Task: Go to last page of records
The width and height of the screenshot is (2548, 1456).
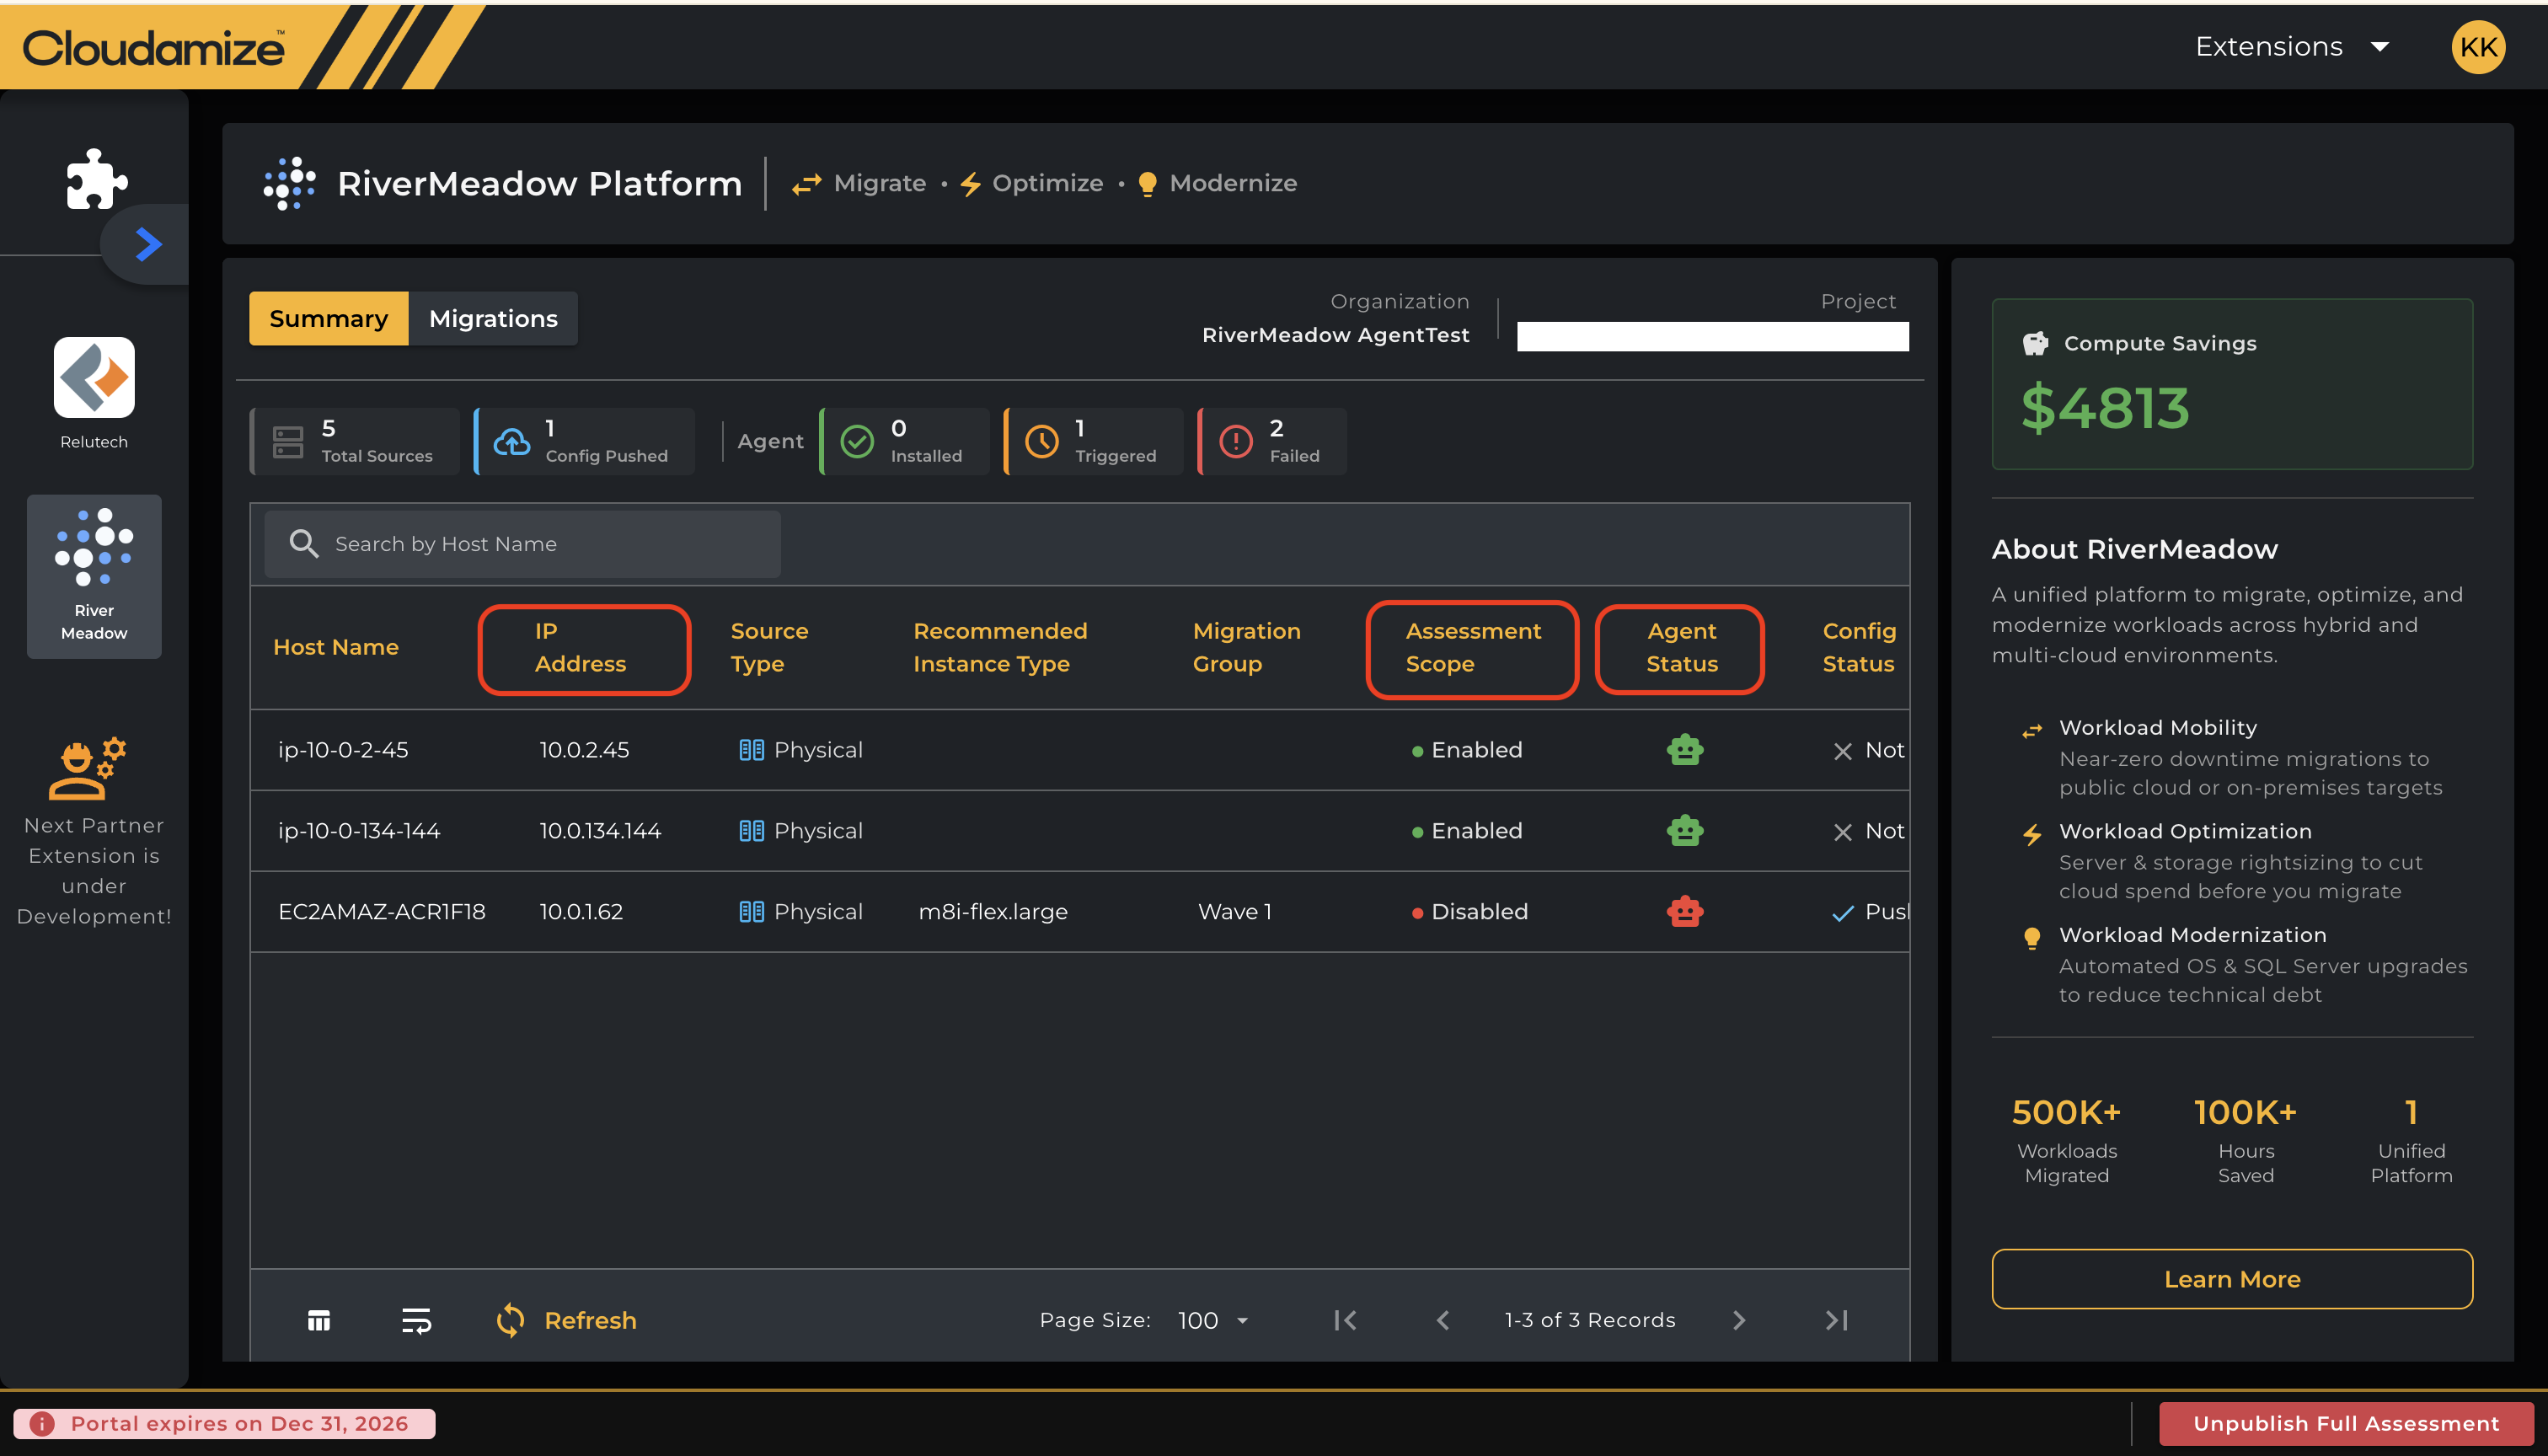Action: click(x=1836, y=1321)
